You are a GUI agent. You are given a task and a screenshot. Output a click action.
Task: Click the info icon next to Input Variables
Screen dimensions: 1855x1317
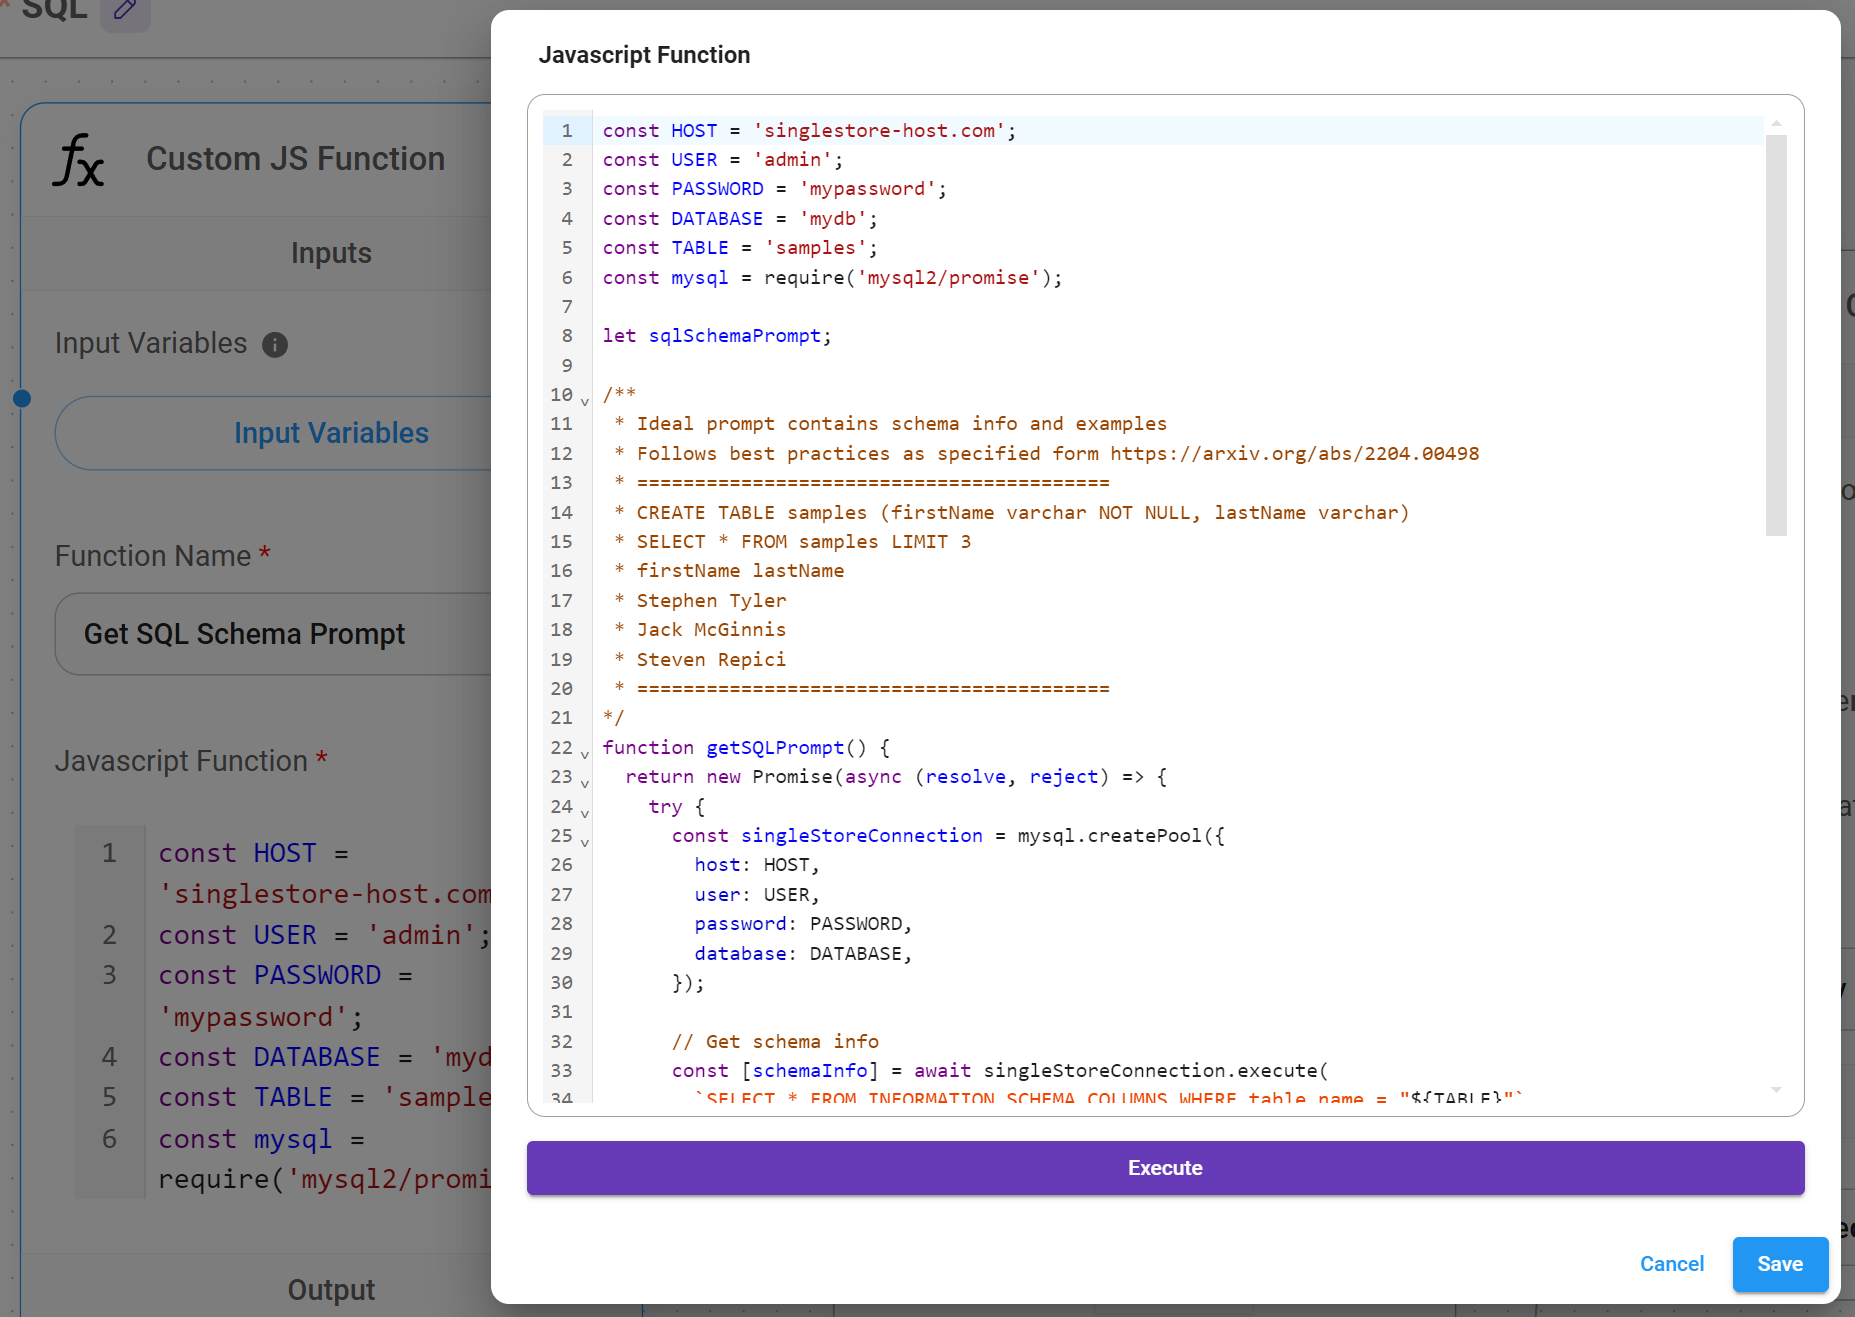click(275, 345)
